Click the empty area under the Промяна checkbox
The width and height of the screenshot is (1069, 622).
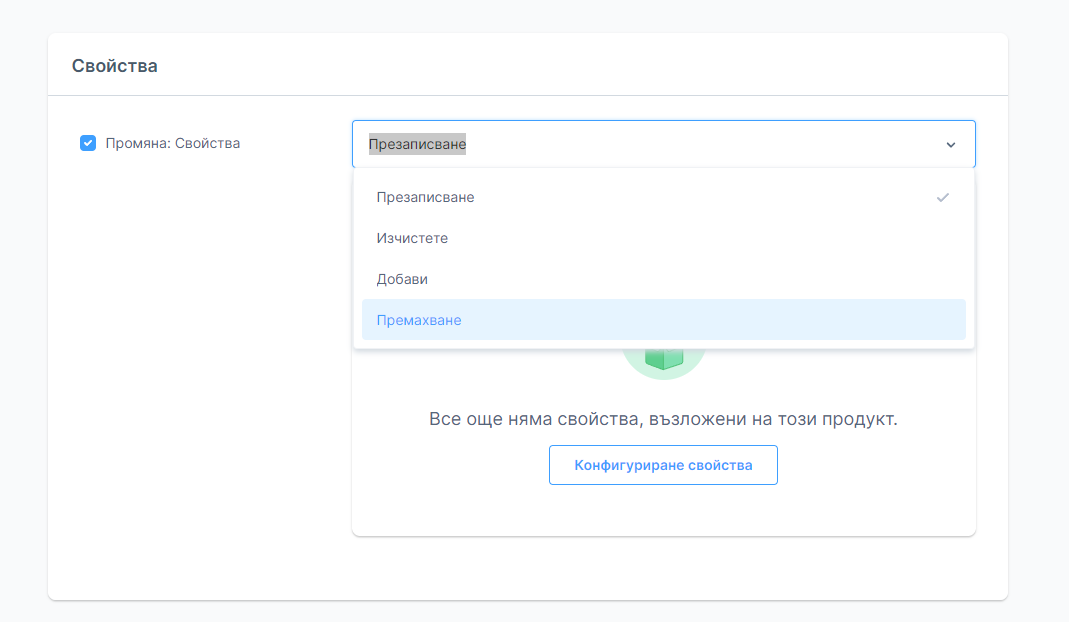[x=200, y=350]
